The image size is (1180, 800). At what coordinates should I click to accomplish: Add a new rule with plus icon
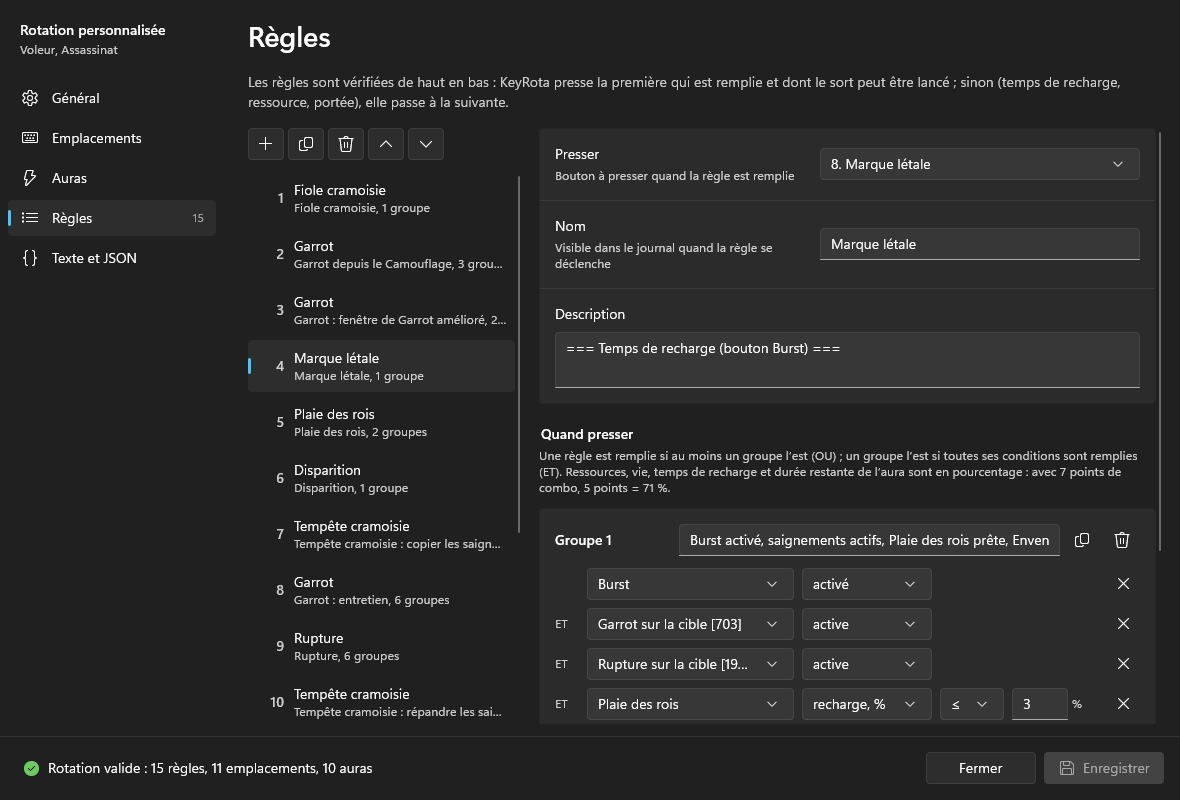tap(266, 144)
